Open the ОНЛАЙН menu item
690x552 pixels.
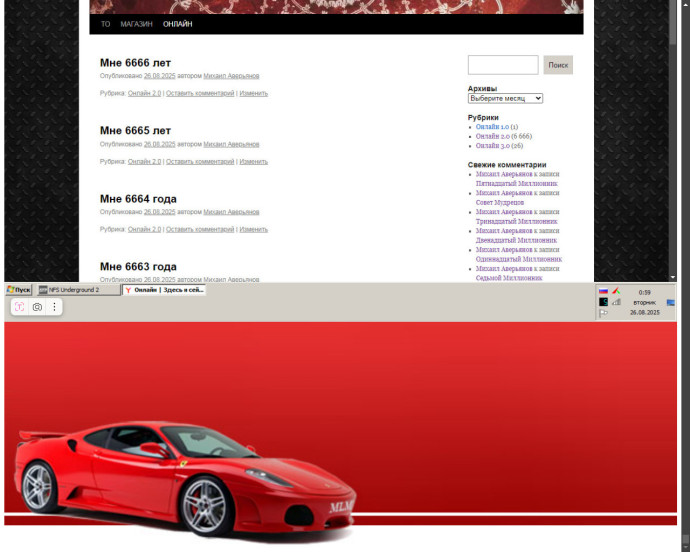[178, 24]
